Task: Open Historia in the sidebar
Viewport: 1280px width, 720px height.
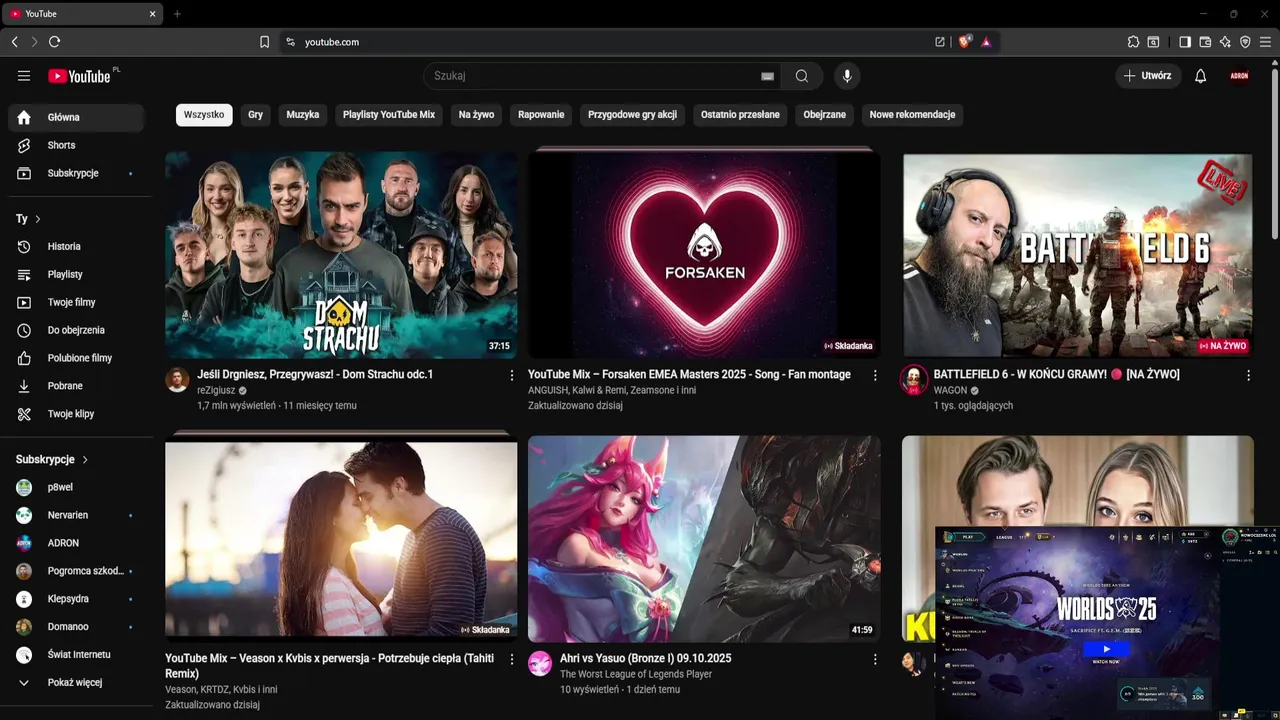Action: click(76, 246)
